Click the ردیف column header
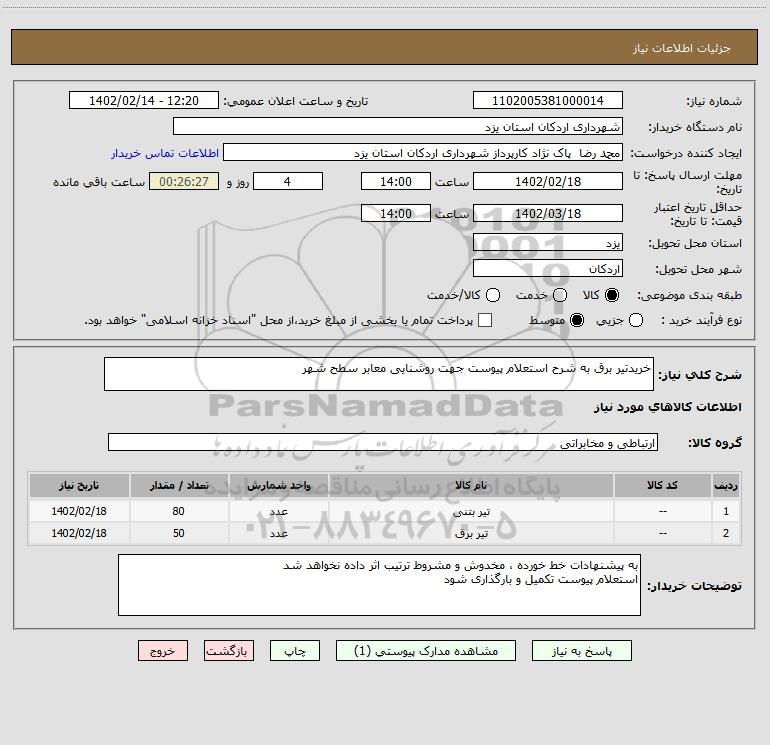 (726, 485)
